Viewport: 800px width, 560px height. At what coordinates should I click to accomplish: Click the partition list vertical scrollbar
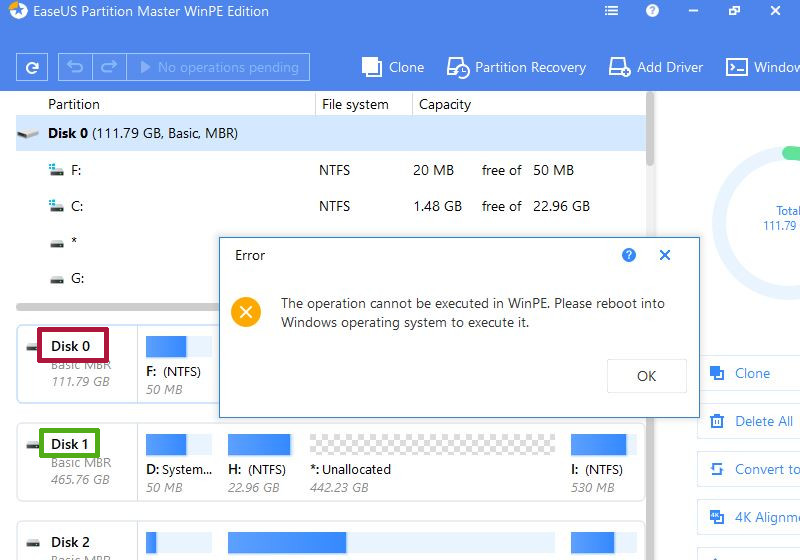click(x=650, y=130)
